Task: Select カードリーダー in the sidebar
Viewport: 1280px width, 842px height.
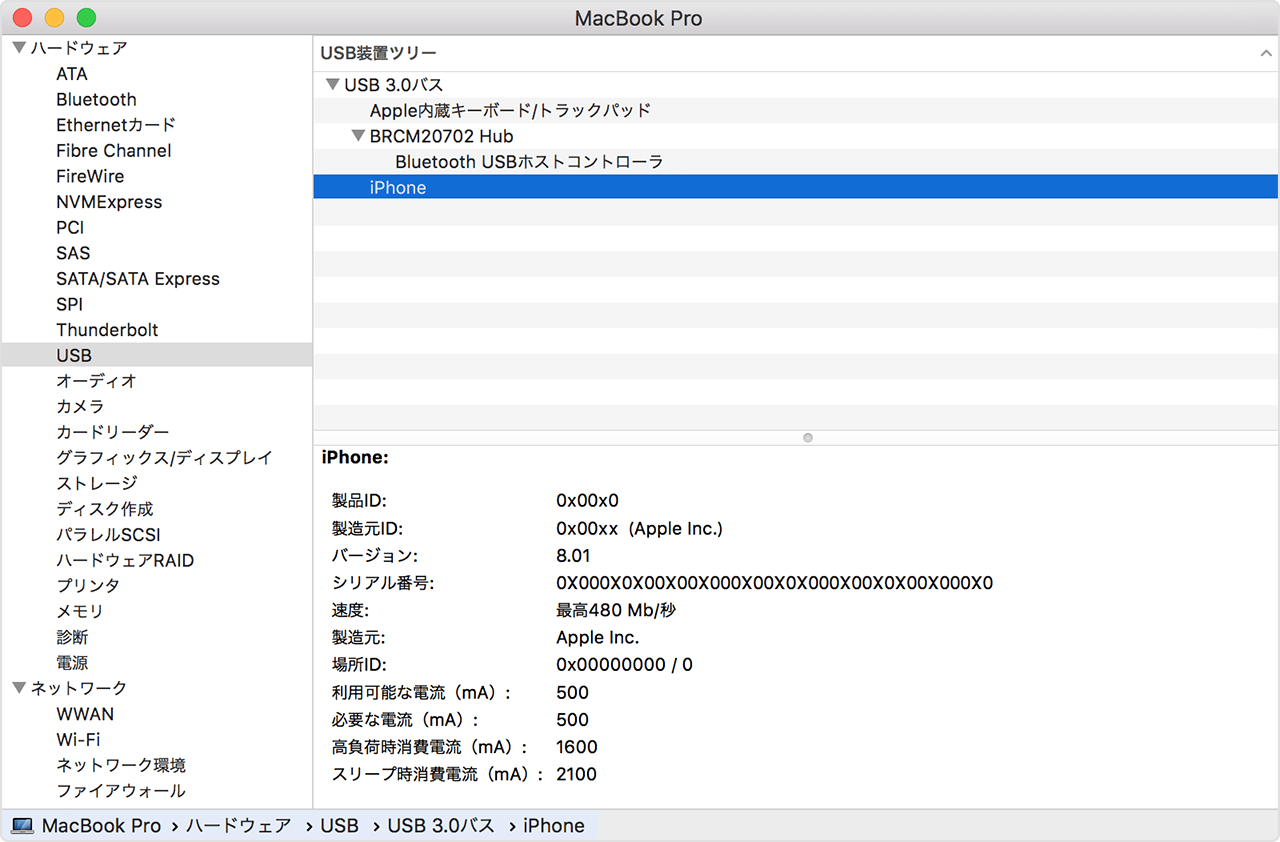Action: pyautogui.click(x=113, y=432)
